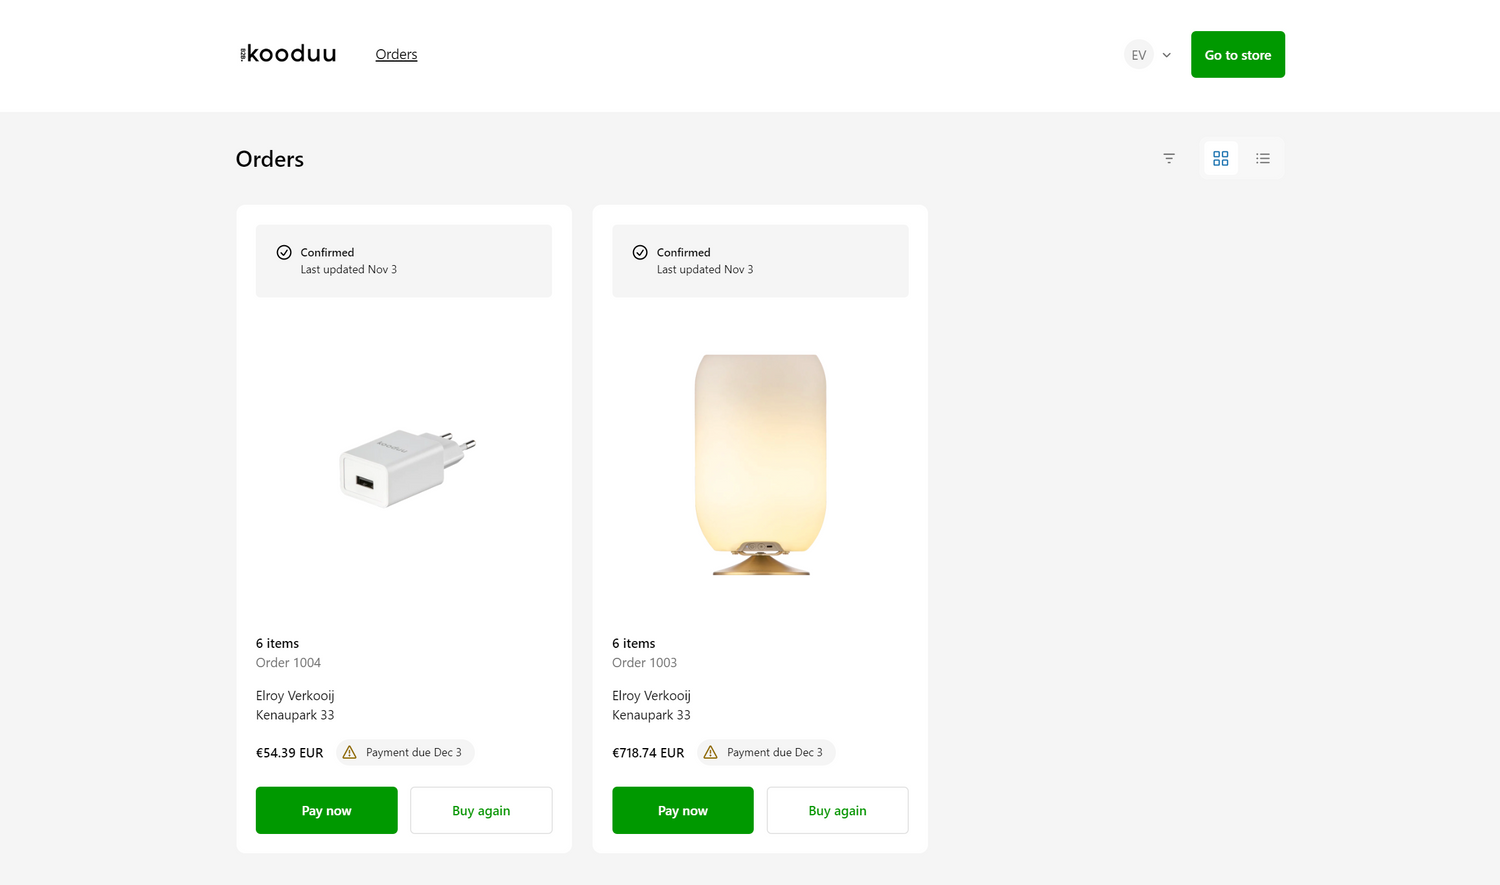Click the Go to store button
The image size is (1500, 885).
[x=1237, y=55]
